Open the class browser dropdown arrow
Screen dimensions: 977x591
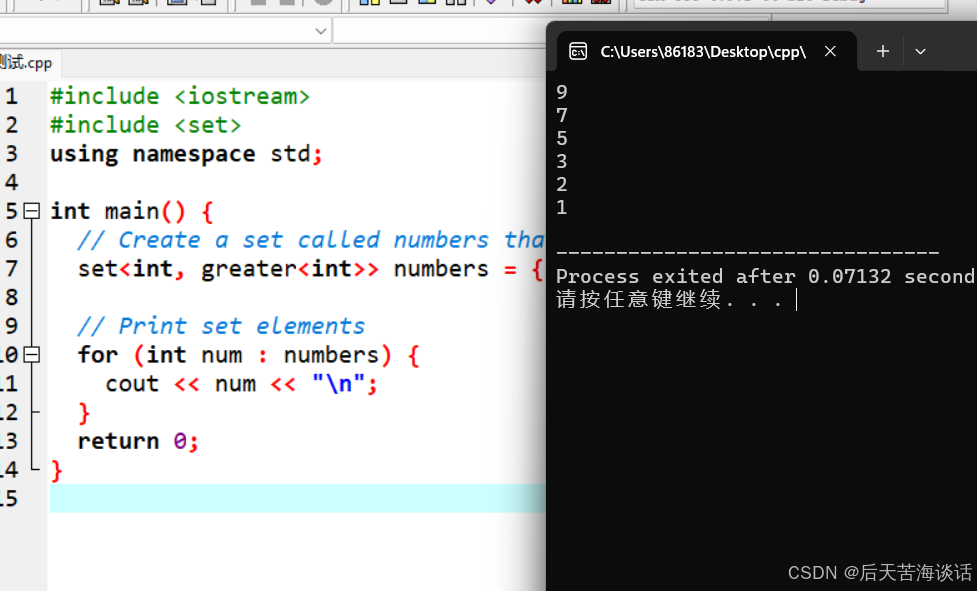(320, 31)
